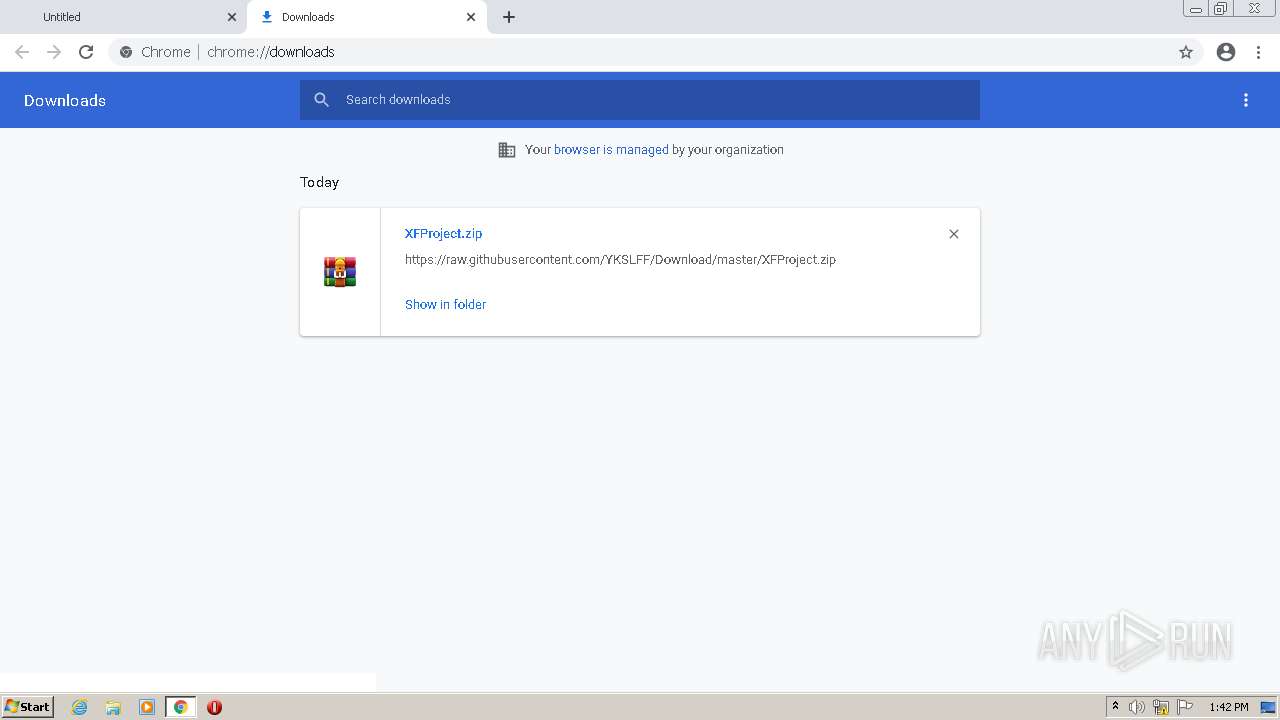
Task: Open the media player taskbar icon
Action: coord(147,707)
